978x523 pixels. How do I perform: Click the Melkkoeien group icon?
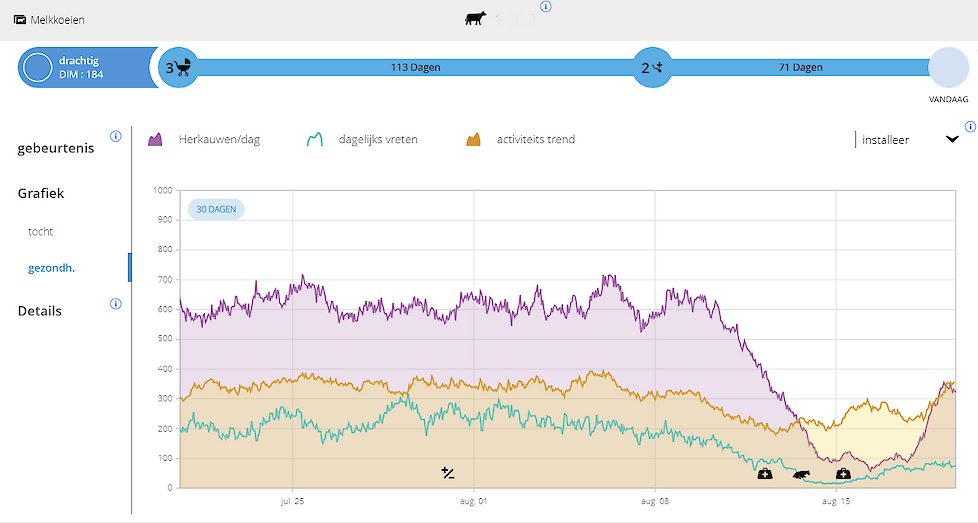(x=20, y=20)
